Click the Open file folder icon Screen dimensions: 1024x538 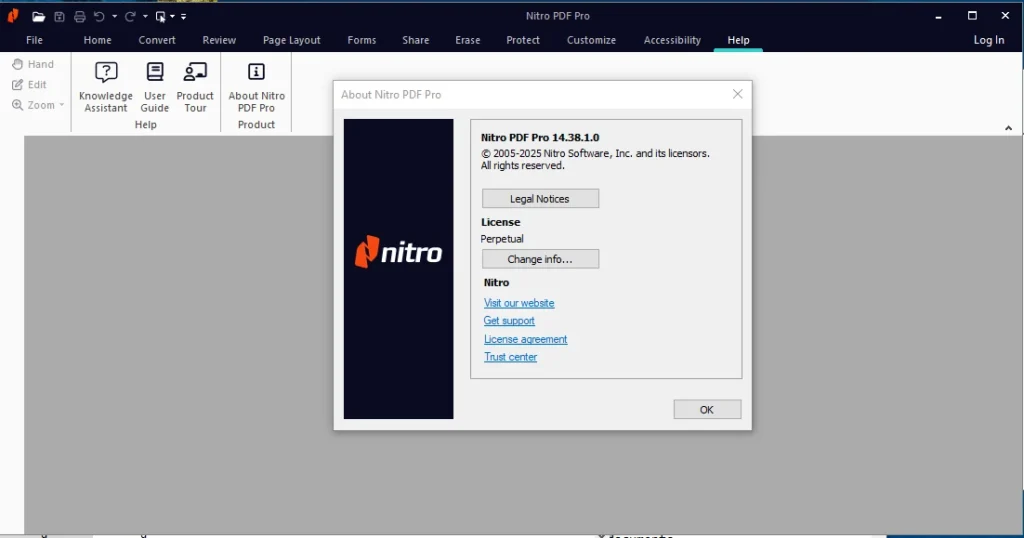pos(38,16)
